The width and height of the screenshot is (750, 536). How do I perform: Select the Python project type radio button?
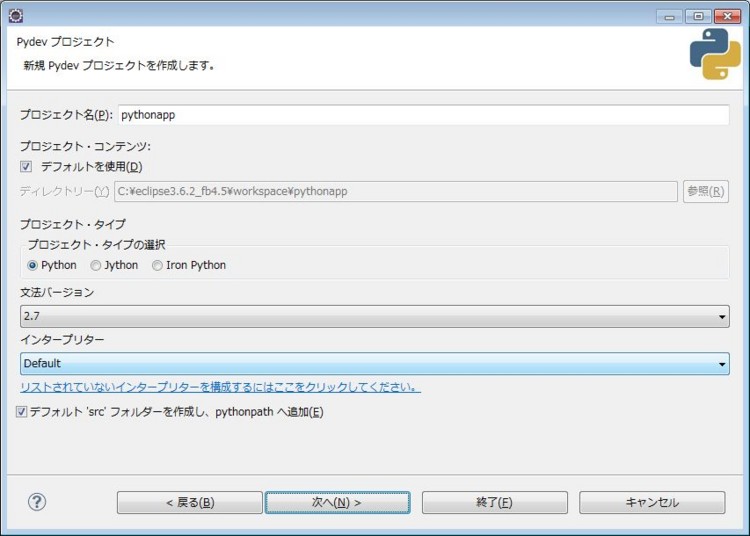32,265
